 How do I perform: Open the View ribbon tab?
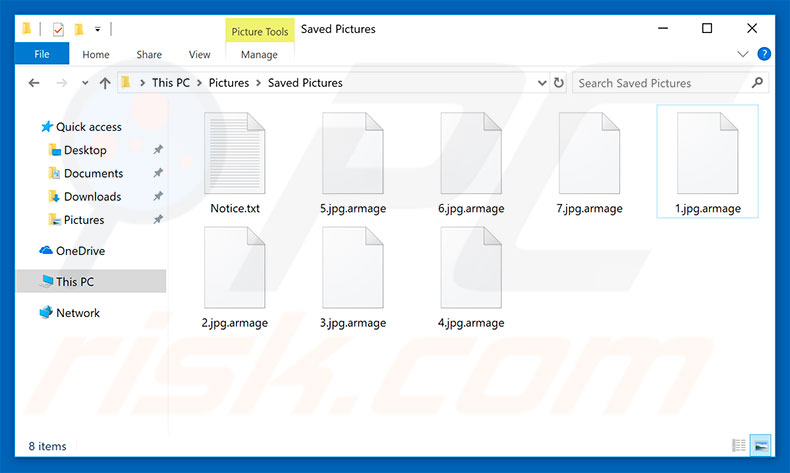(200, 54)
